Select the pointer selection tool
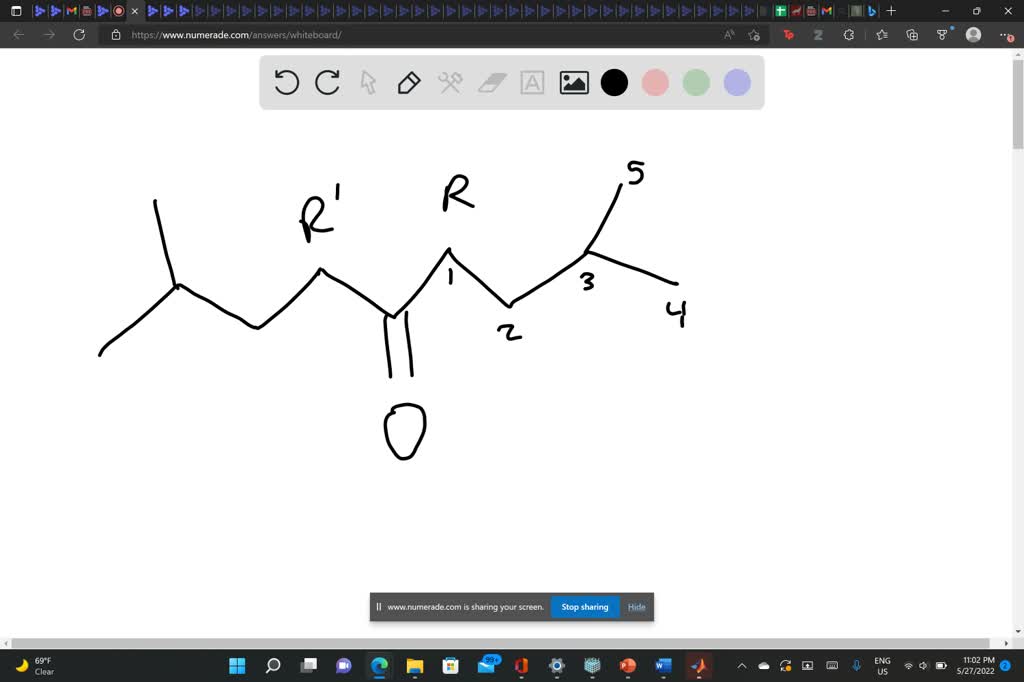The width and height of the screenshot is (1024, 682). point(368,83)
